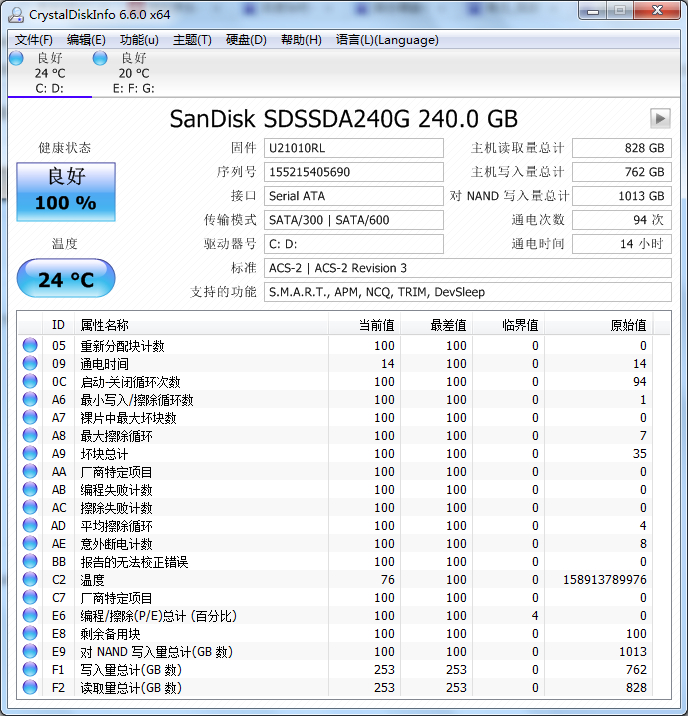Click the status orb of row E6
The width and height of the screenshot is (688, 716).
click(x=30, y=615)
